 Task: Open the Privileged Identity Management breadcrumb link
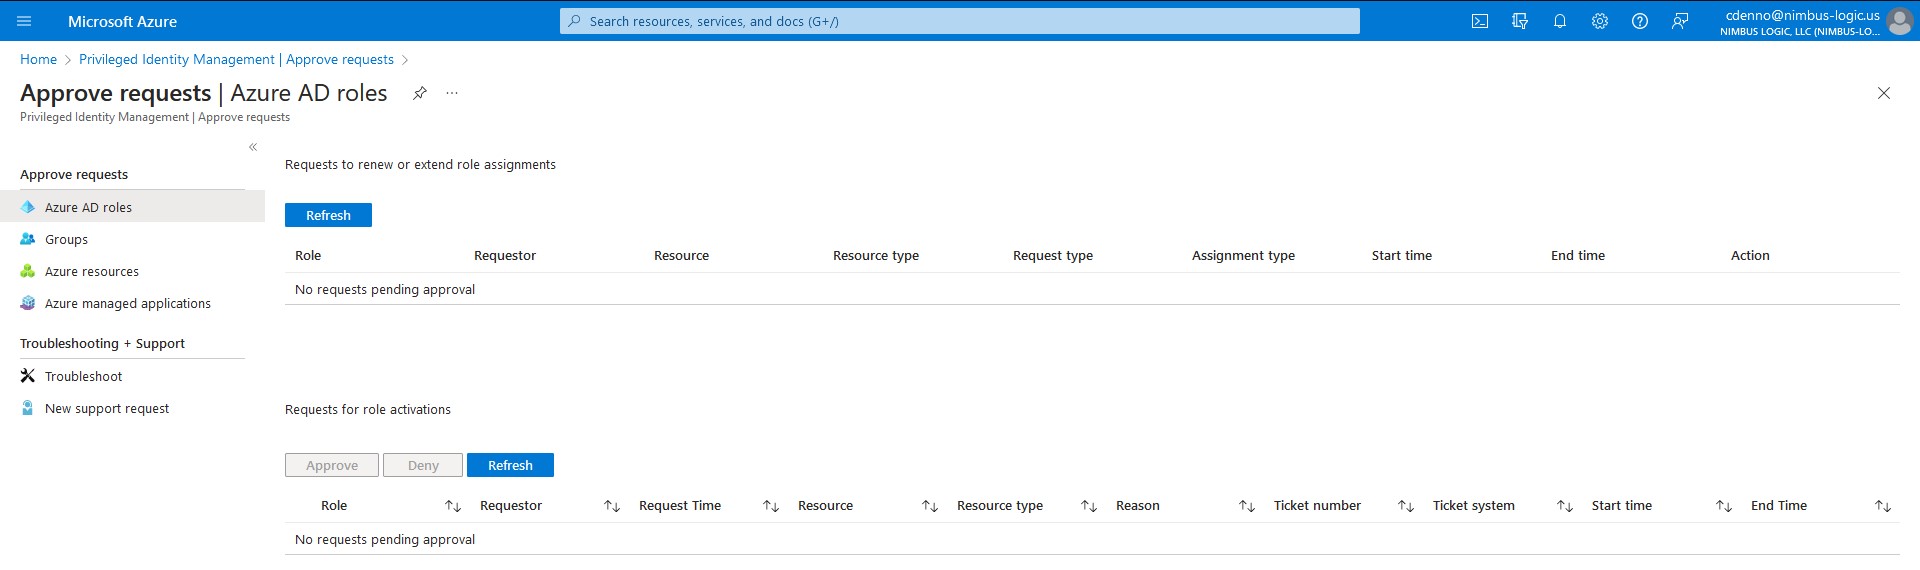(236, 59)
